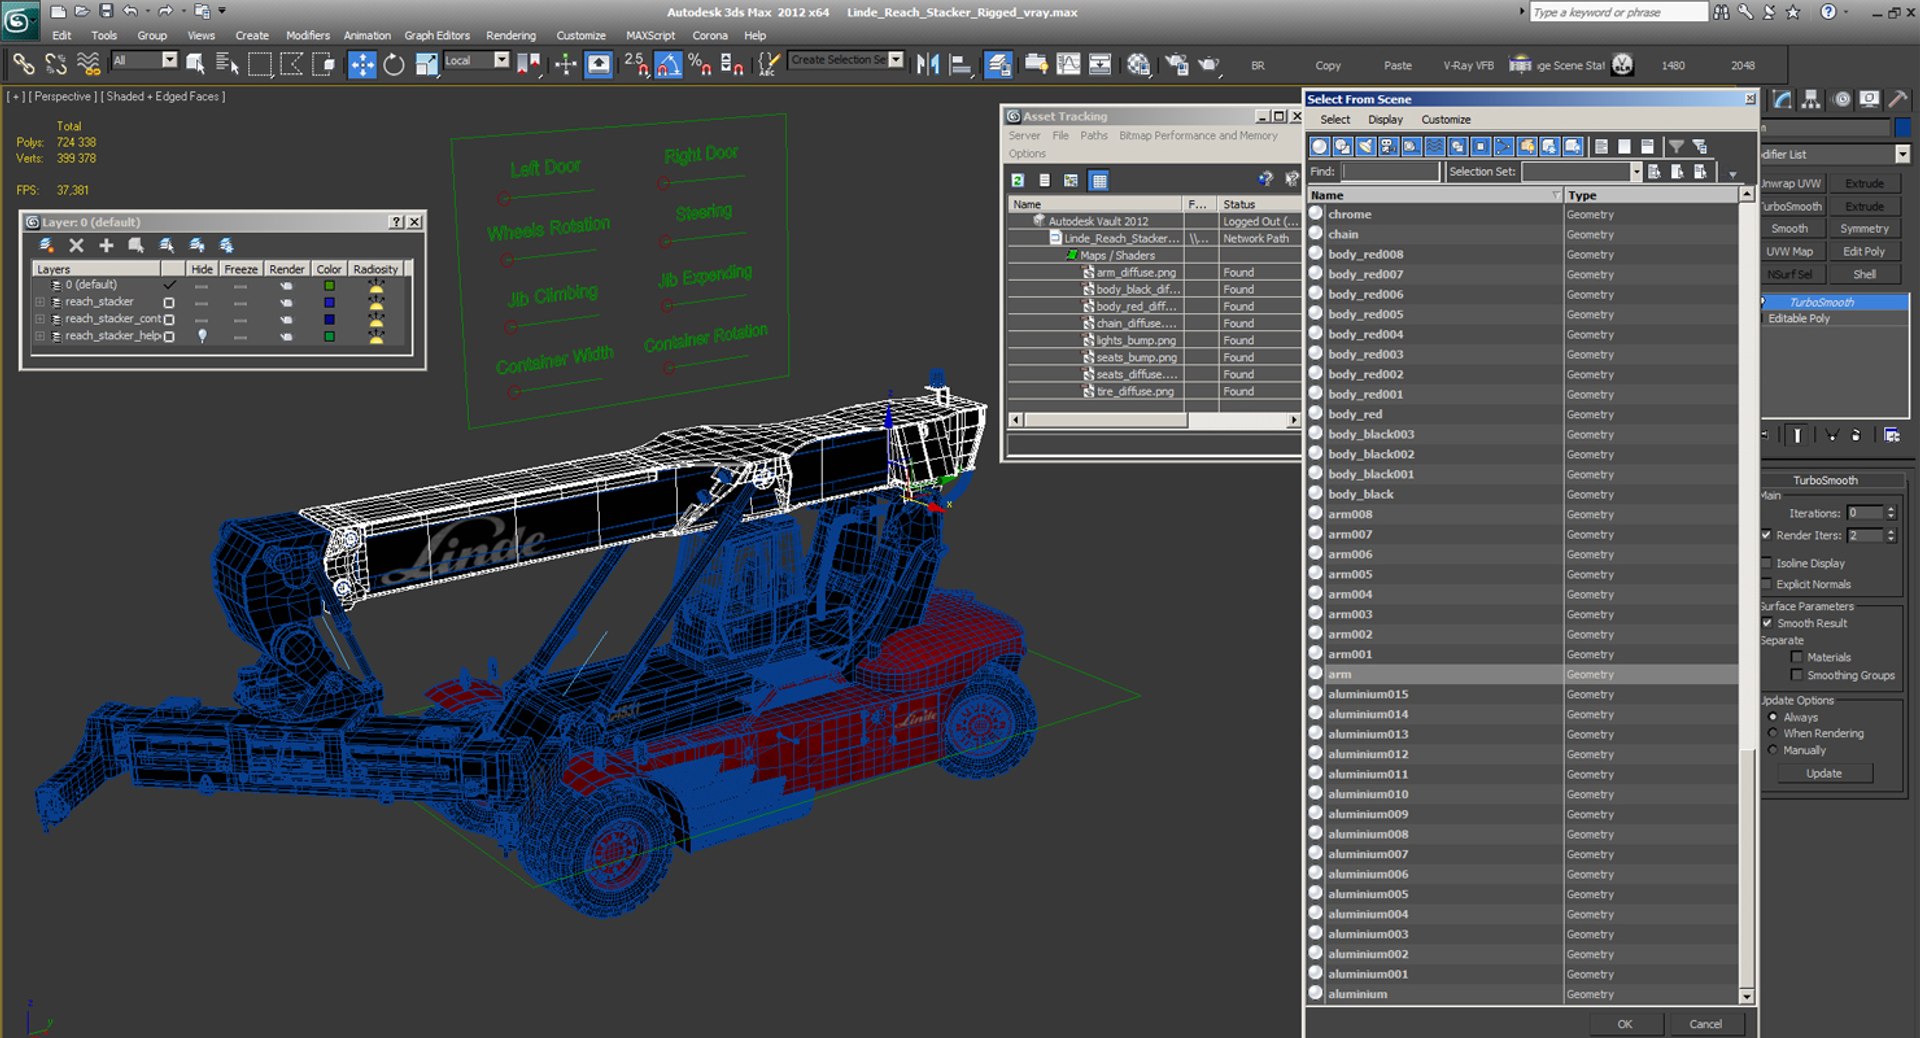Click the Mirror tool icon
This screenshot has width=1920, height=1038.
[x=928, y=65]
